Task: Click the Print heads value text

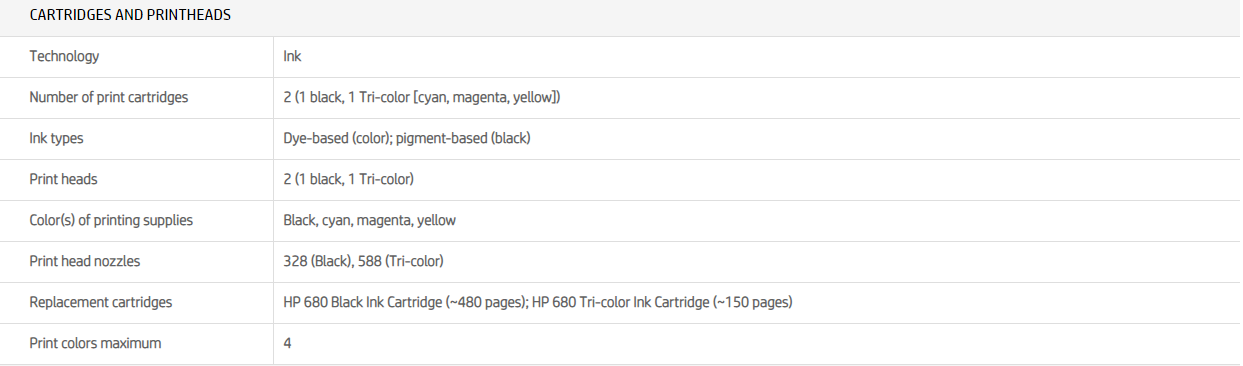Action: click(349, 179)
